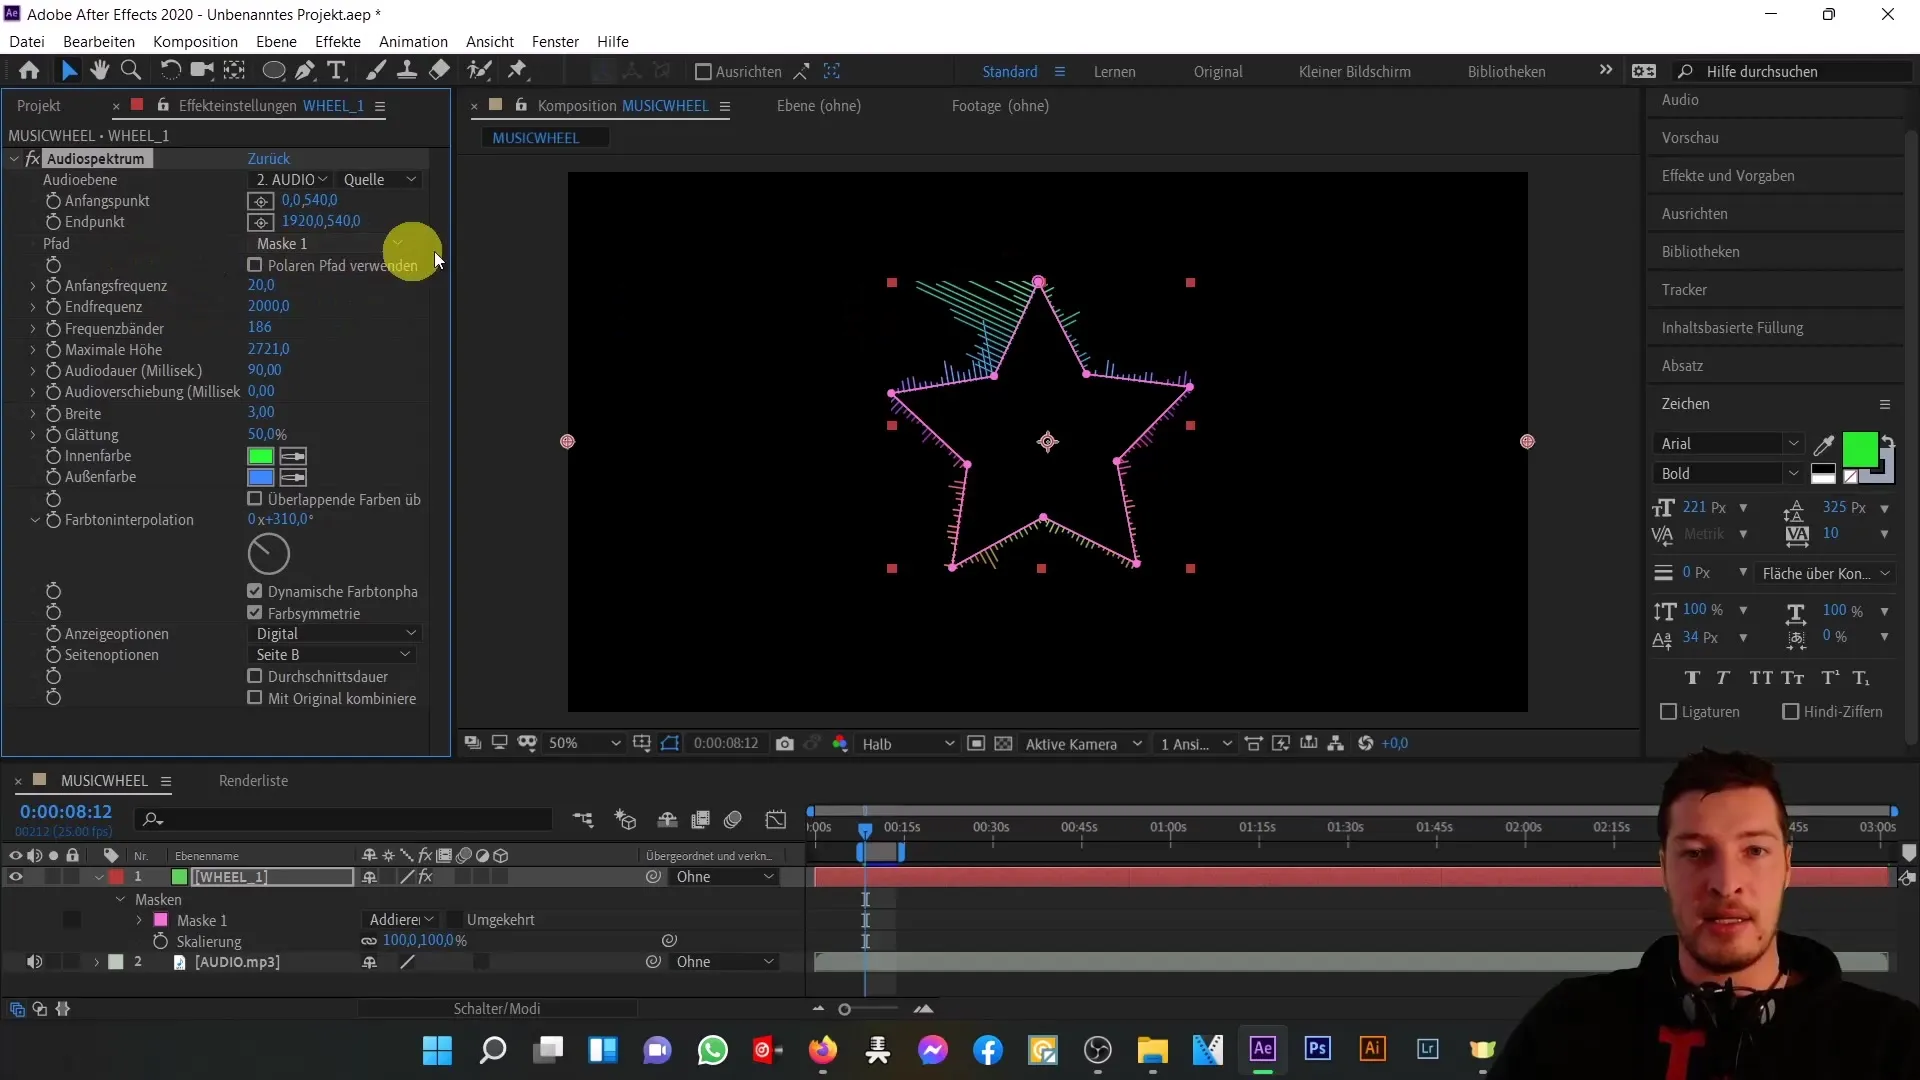The image size is (1920, 1080).
Task: Select the Clone Stamp tool
Action: pyautogui.click(x=407, y=71)
